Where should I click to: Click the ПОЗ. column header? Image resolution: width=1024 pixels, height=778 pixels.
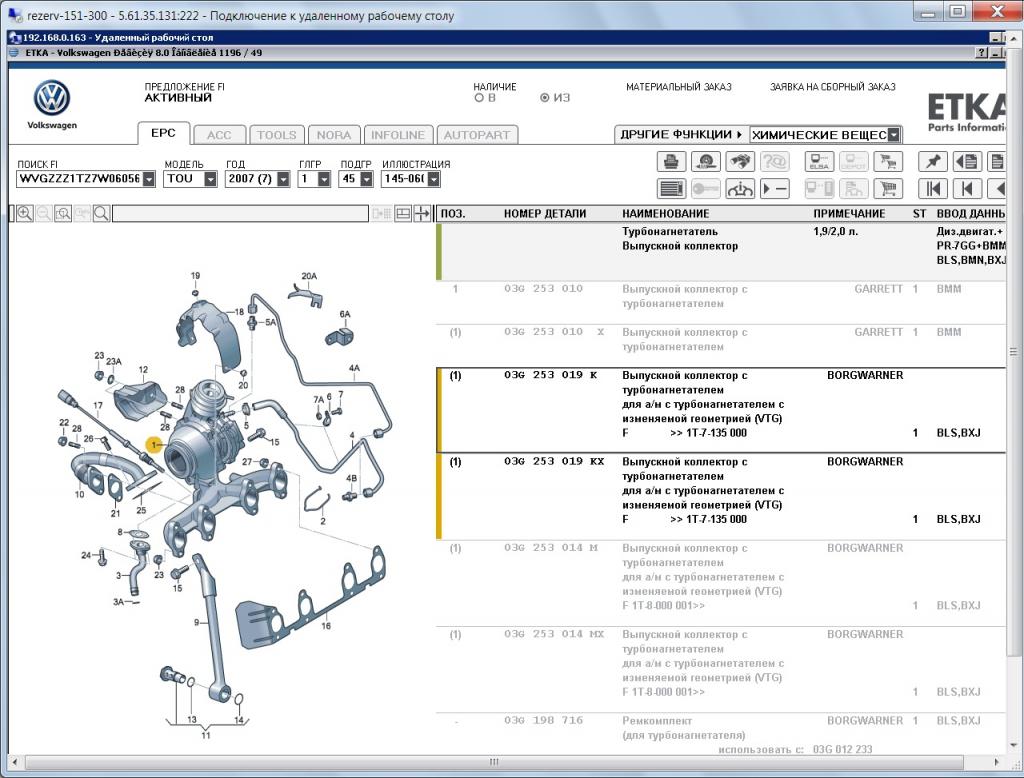pos(453,214)
